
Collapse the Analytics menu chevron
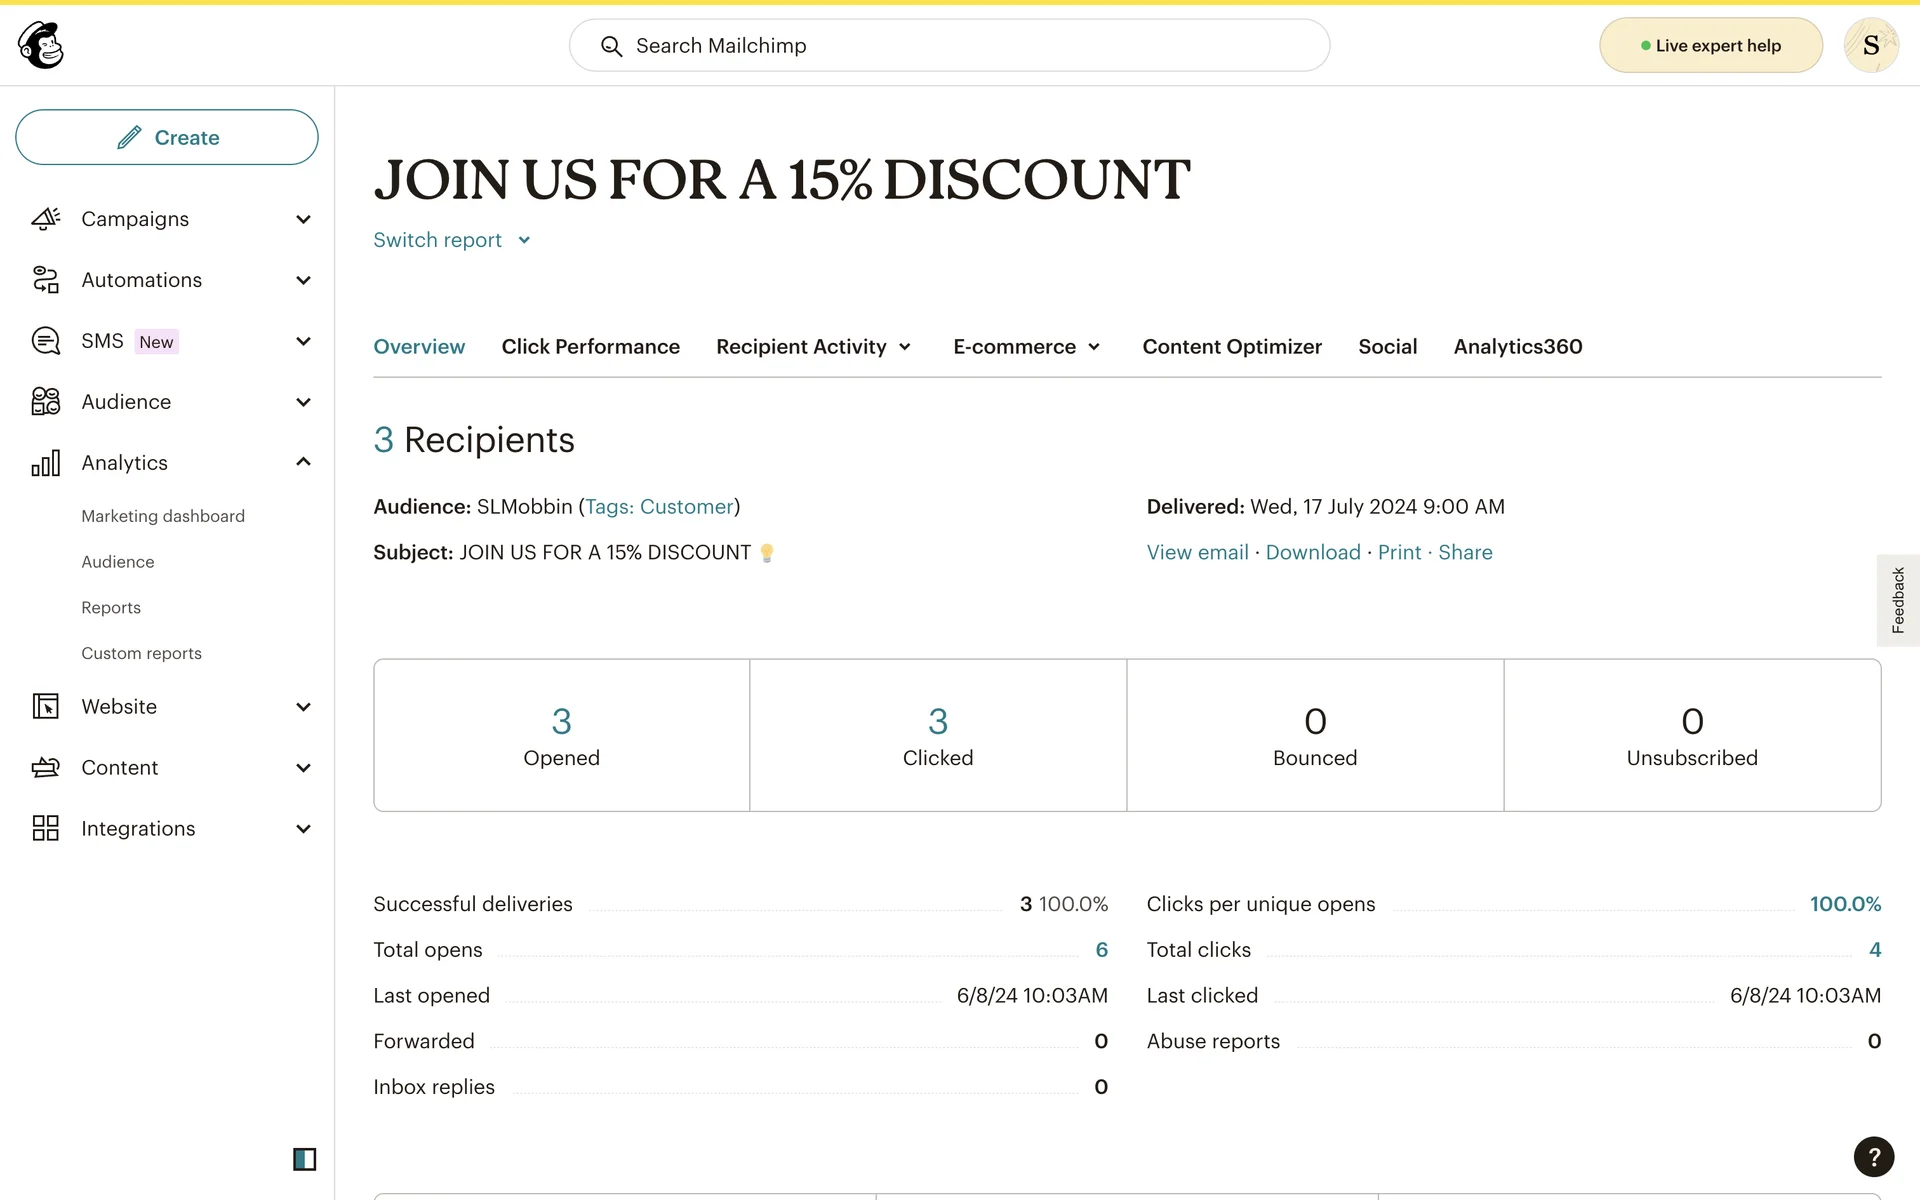[x=303, y=462]
